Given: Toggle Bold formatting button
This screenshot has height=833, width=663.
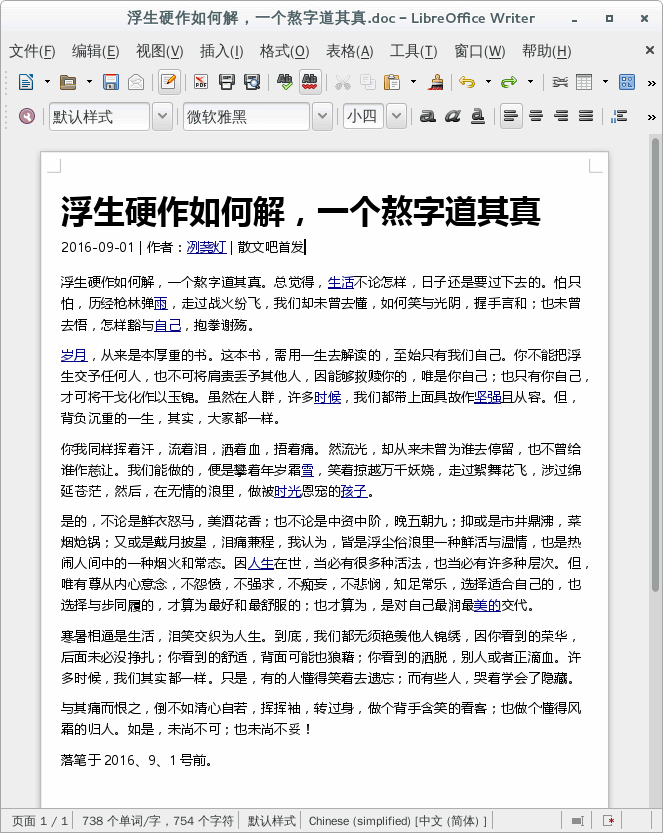Looking at the screenshot, I should [428, 116].
